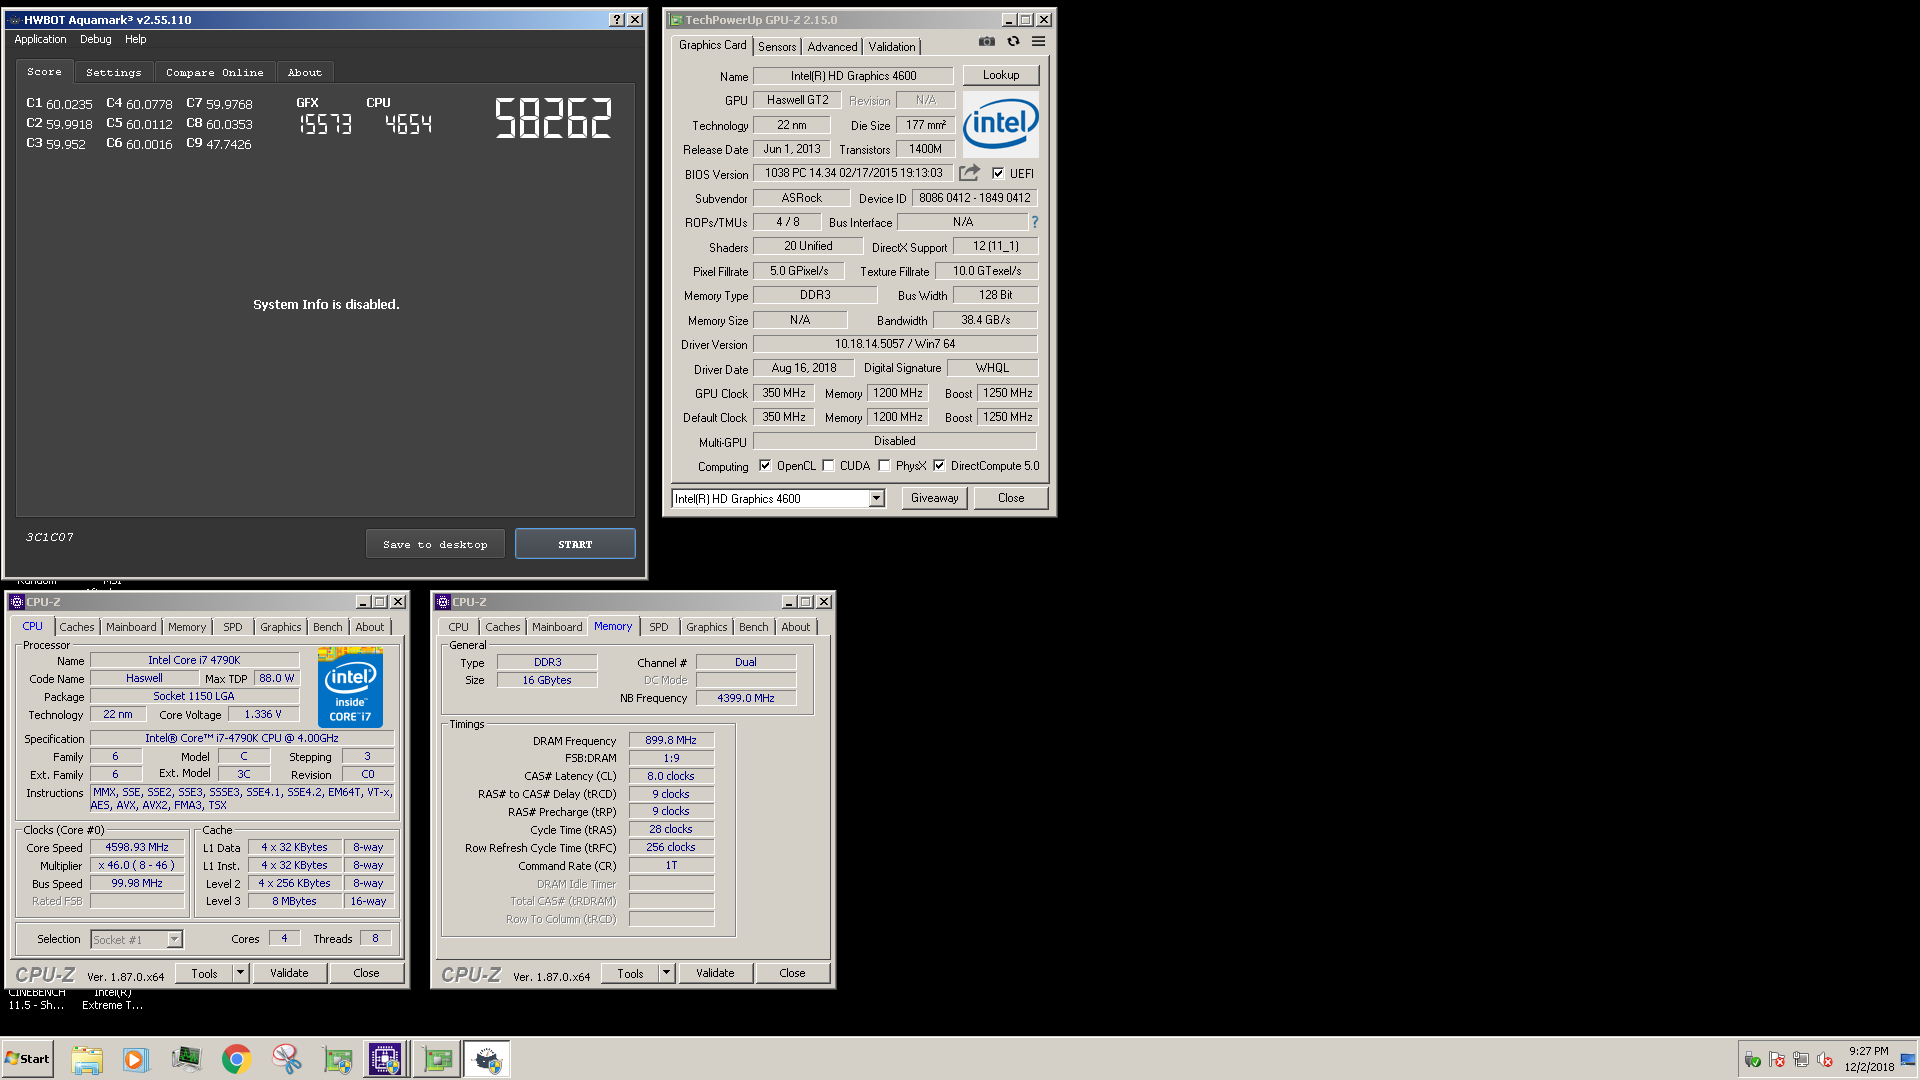The image size is (1920, 1080).
Task: Open Caches tab in the CPU-Z Memory window
Action: tap(502, 627)
